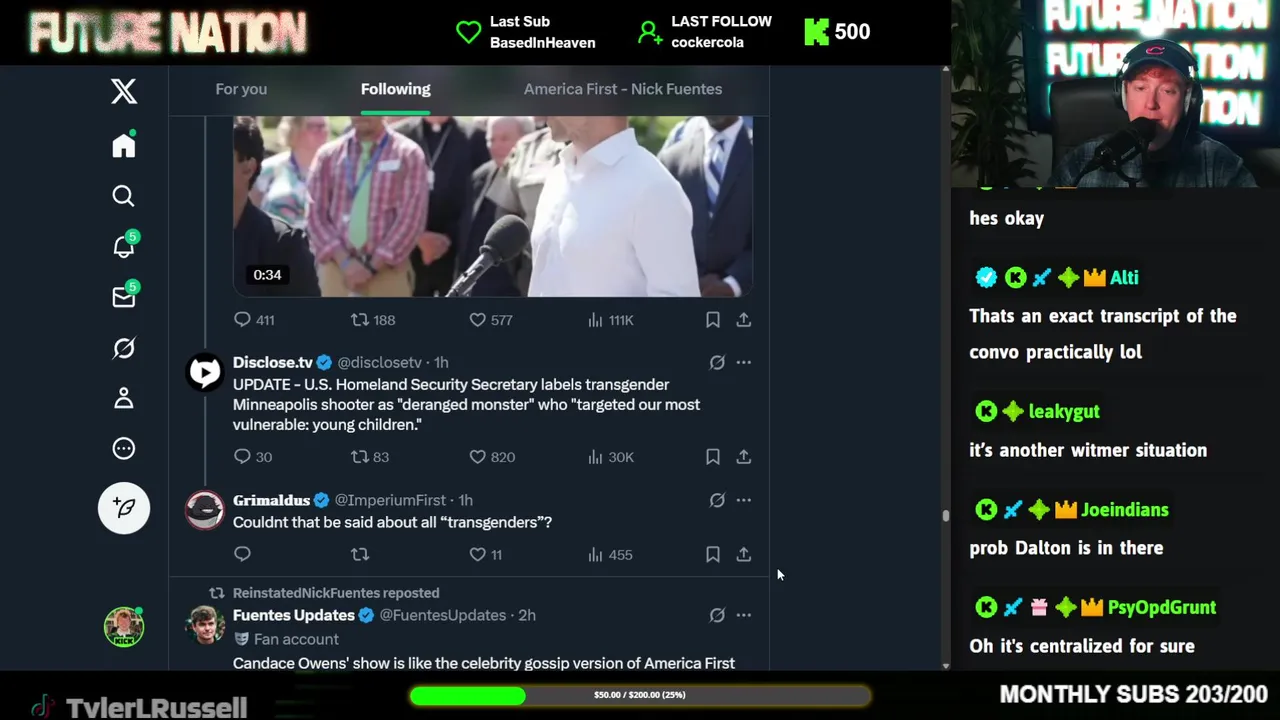Reply to the Grimaldus post
Screen dimensions: 1280x720
click(x=242, y=554)
